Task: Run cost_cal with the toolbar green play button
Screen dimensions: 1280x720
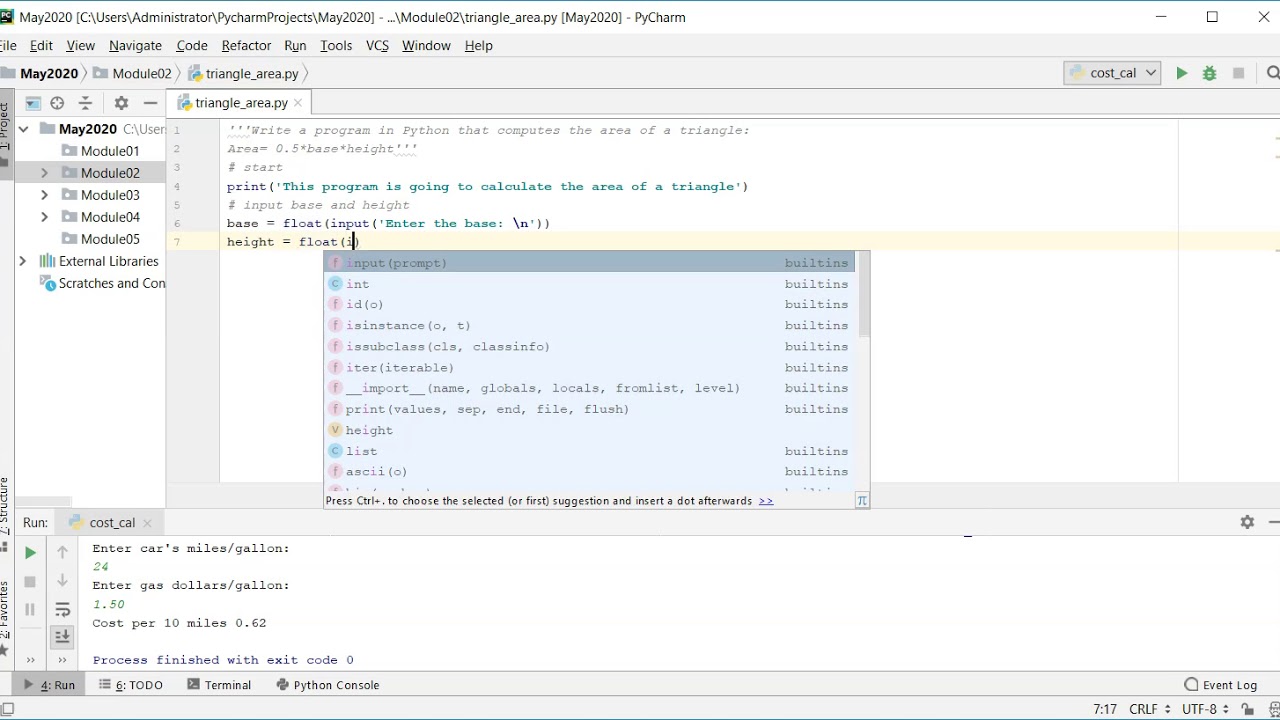Action: pos(1181,73)
